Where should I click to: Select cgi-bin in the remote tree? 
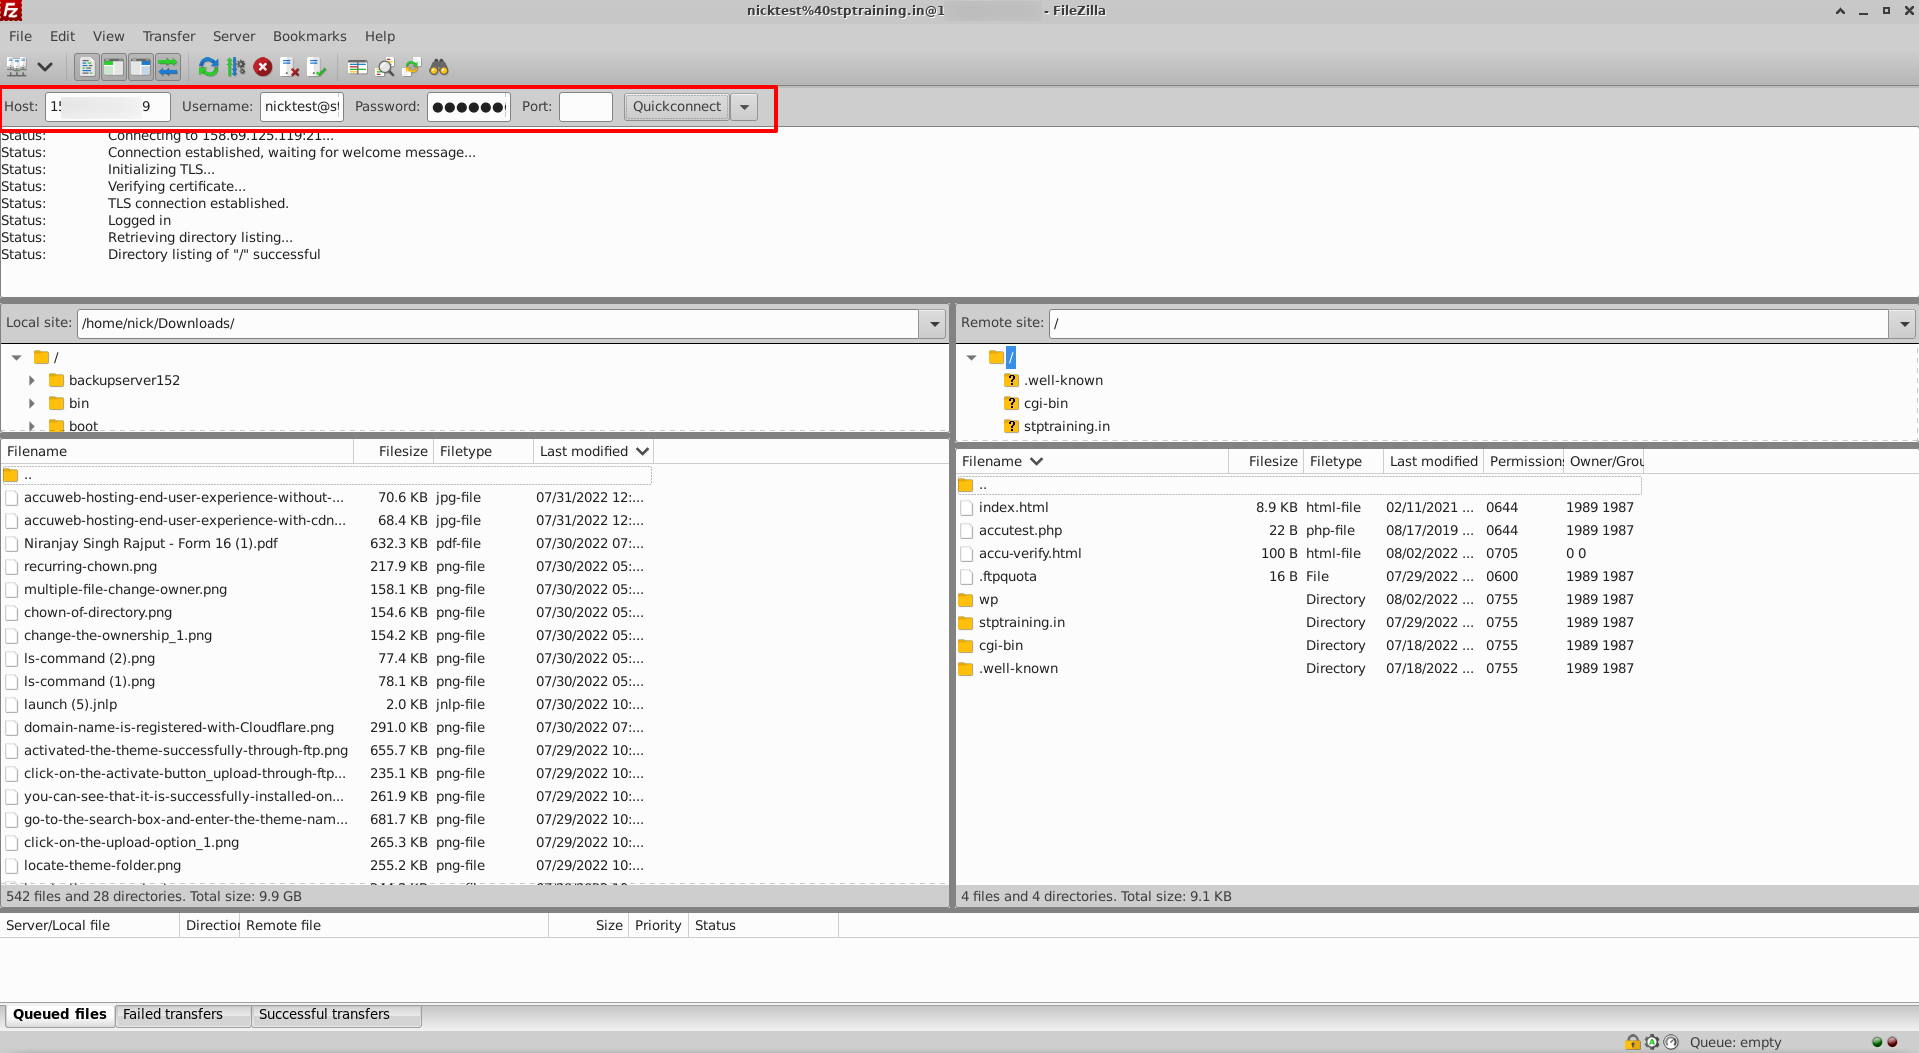click(x=1045, y=403)
